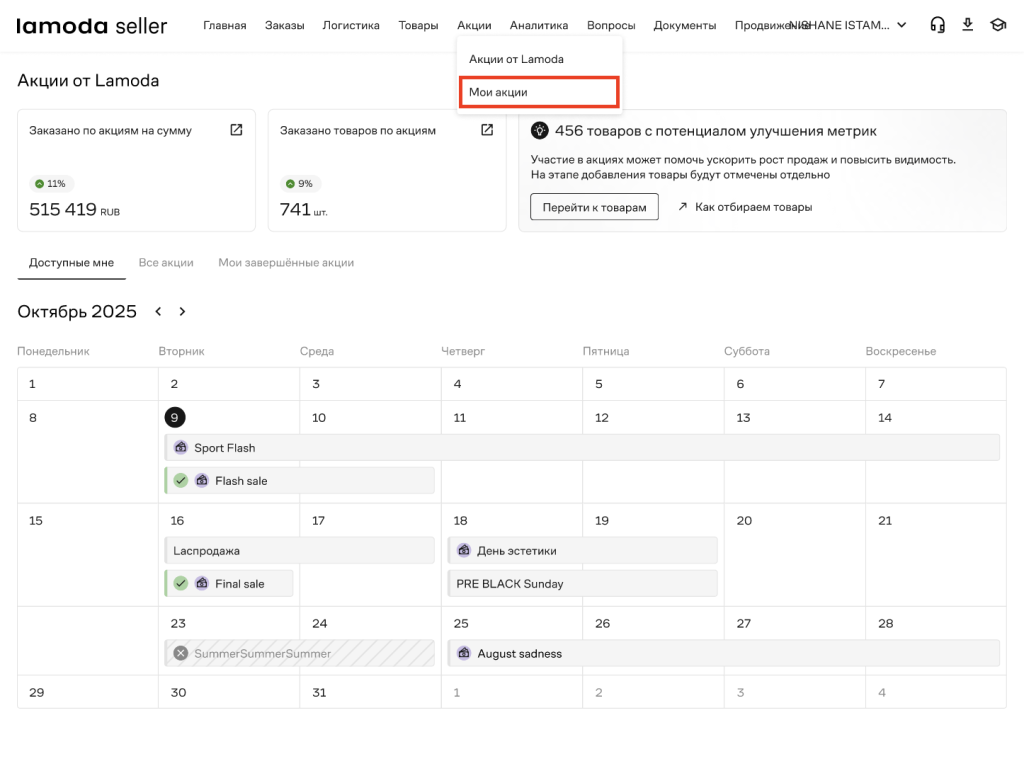Click the 9% growth badge
Viewport: 1024px width, 766px height.
[300, 184]
